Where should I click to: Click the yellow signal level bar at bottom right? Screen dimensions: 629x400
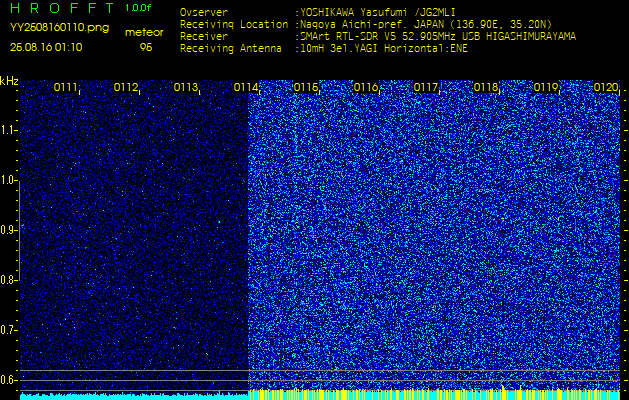(x=434, y=394)
